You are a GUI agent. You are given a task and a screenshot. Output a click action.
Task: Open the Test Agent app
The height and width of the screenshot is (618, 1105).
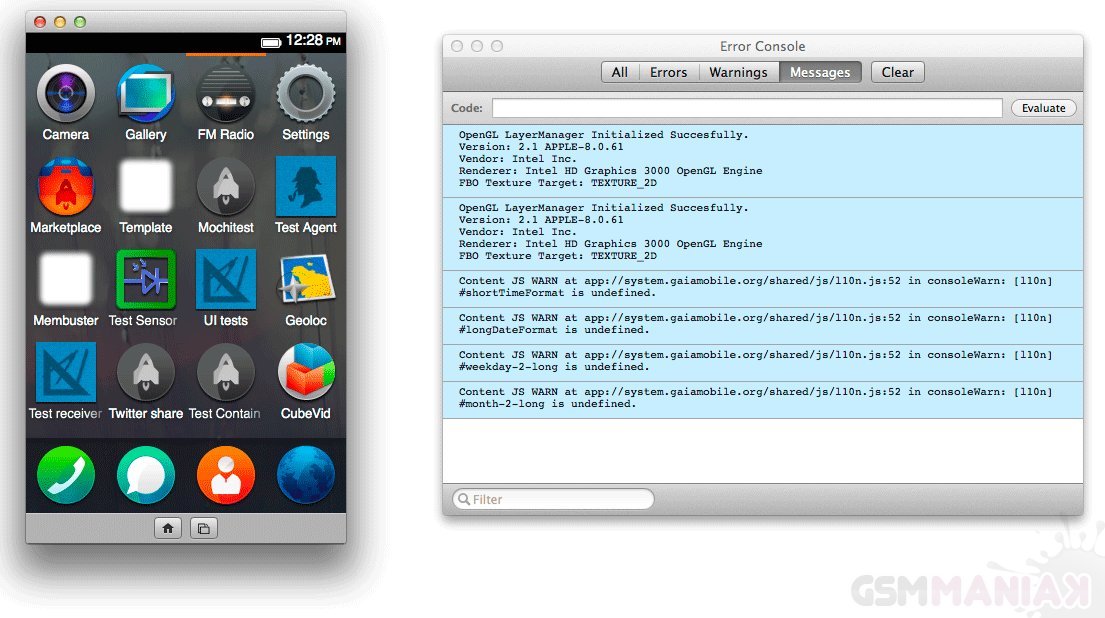(x=305, y=187)
